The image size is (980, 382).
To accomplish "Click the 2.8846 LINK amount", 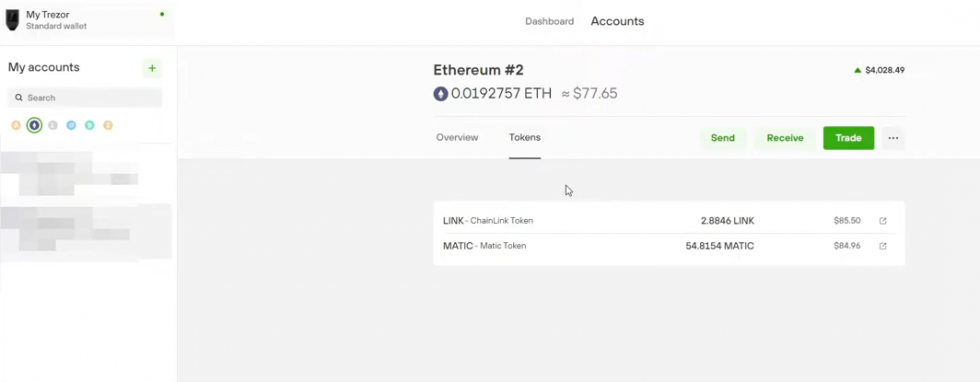I will pos(728,221).
